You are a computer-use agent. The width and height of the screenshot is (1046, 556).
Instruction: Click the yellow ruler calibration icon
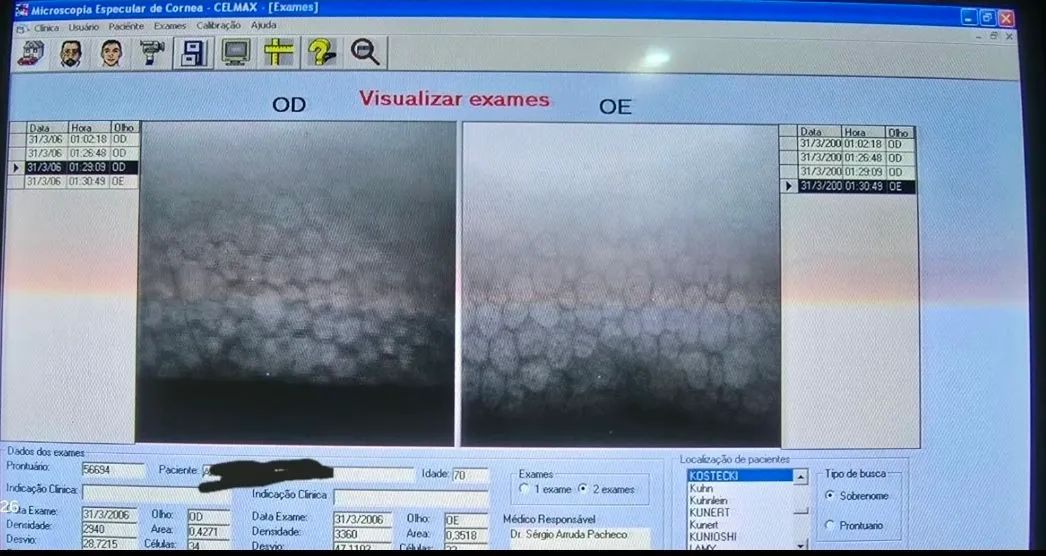tap(278, 52)
